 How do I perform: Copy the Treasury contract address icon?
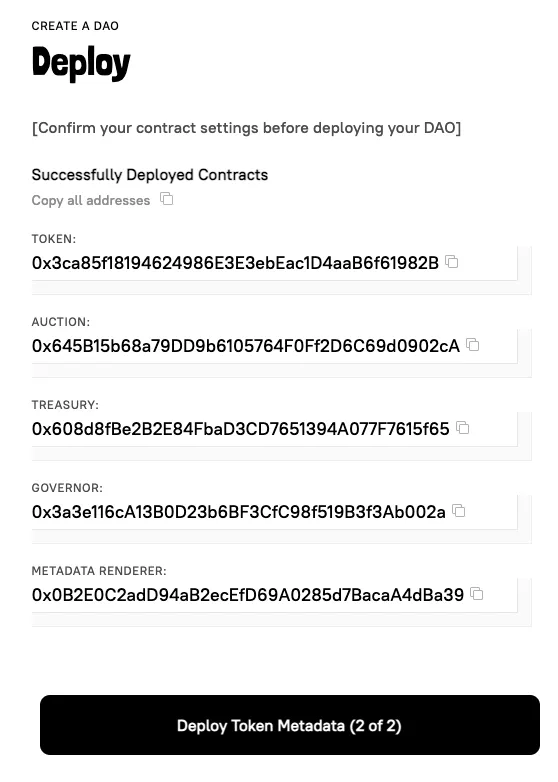463,427
